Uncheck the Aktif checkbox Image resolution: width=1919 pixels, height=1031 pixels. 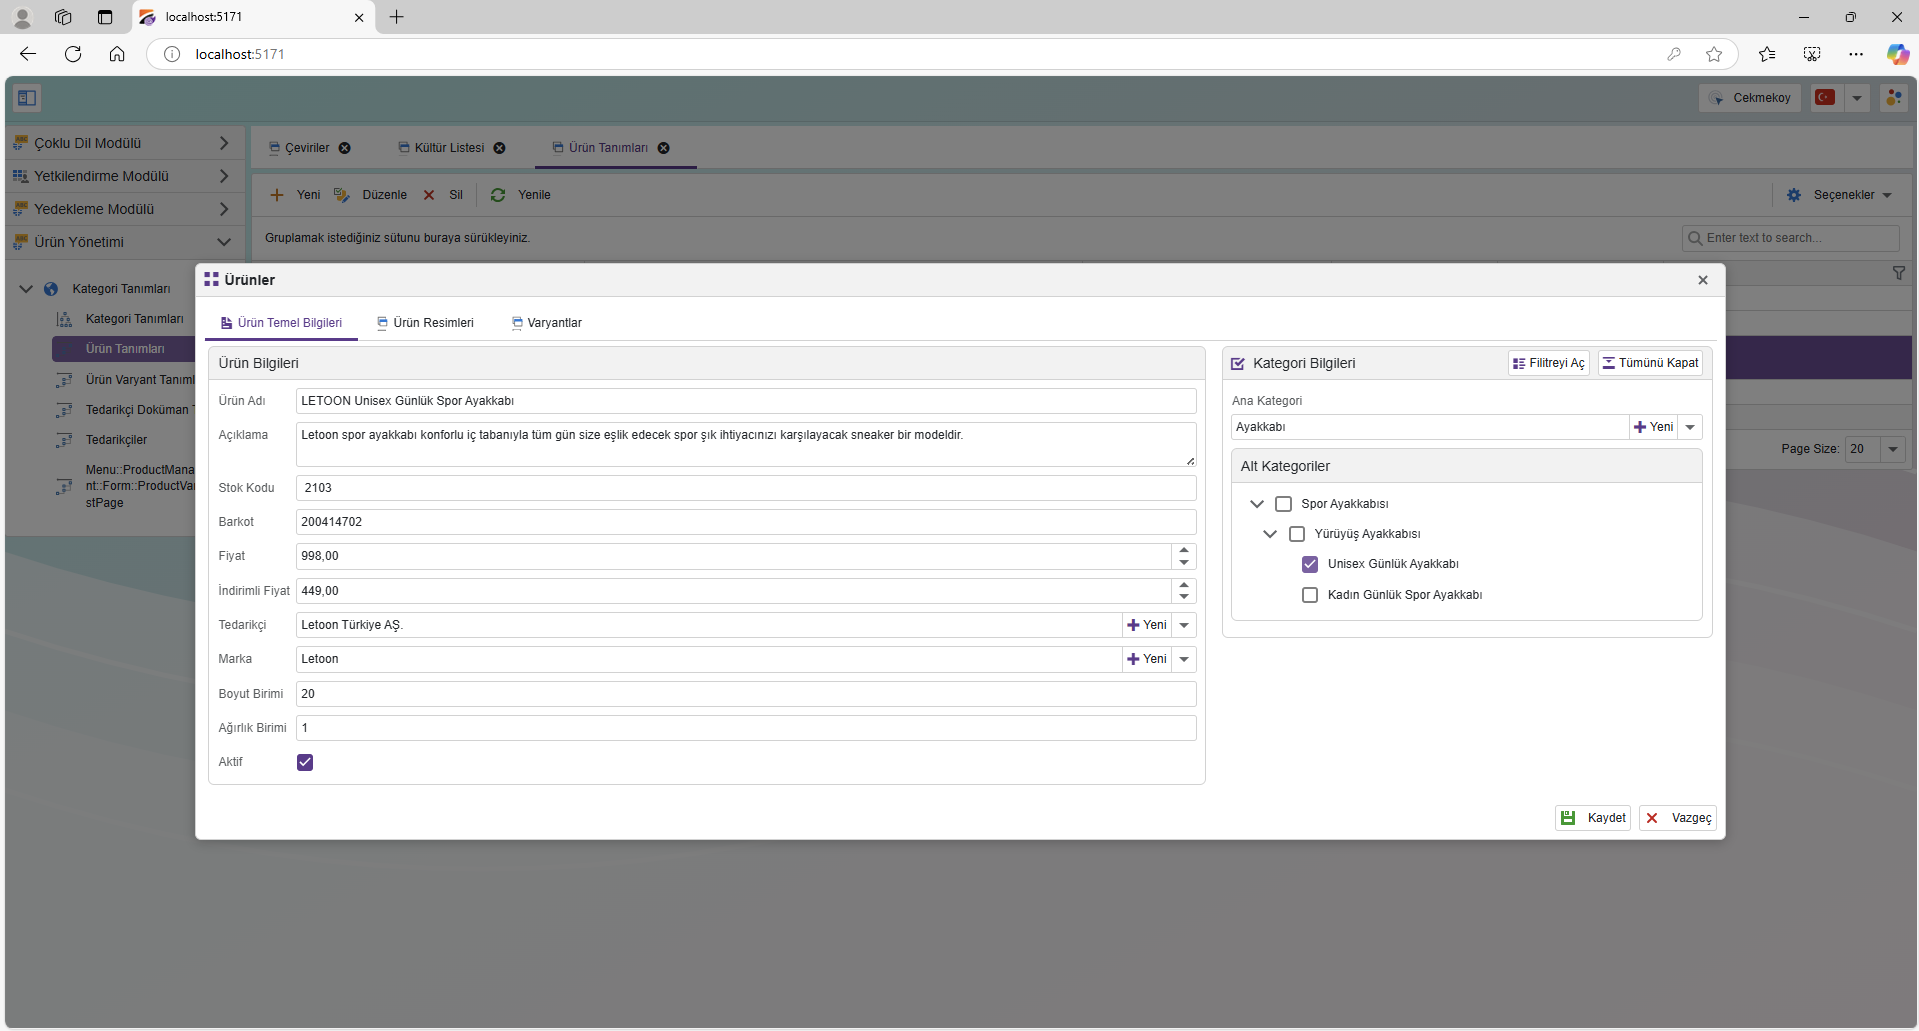pos(305,762)
